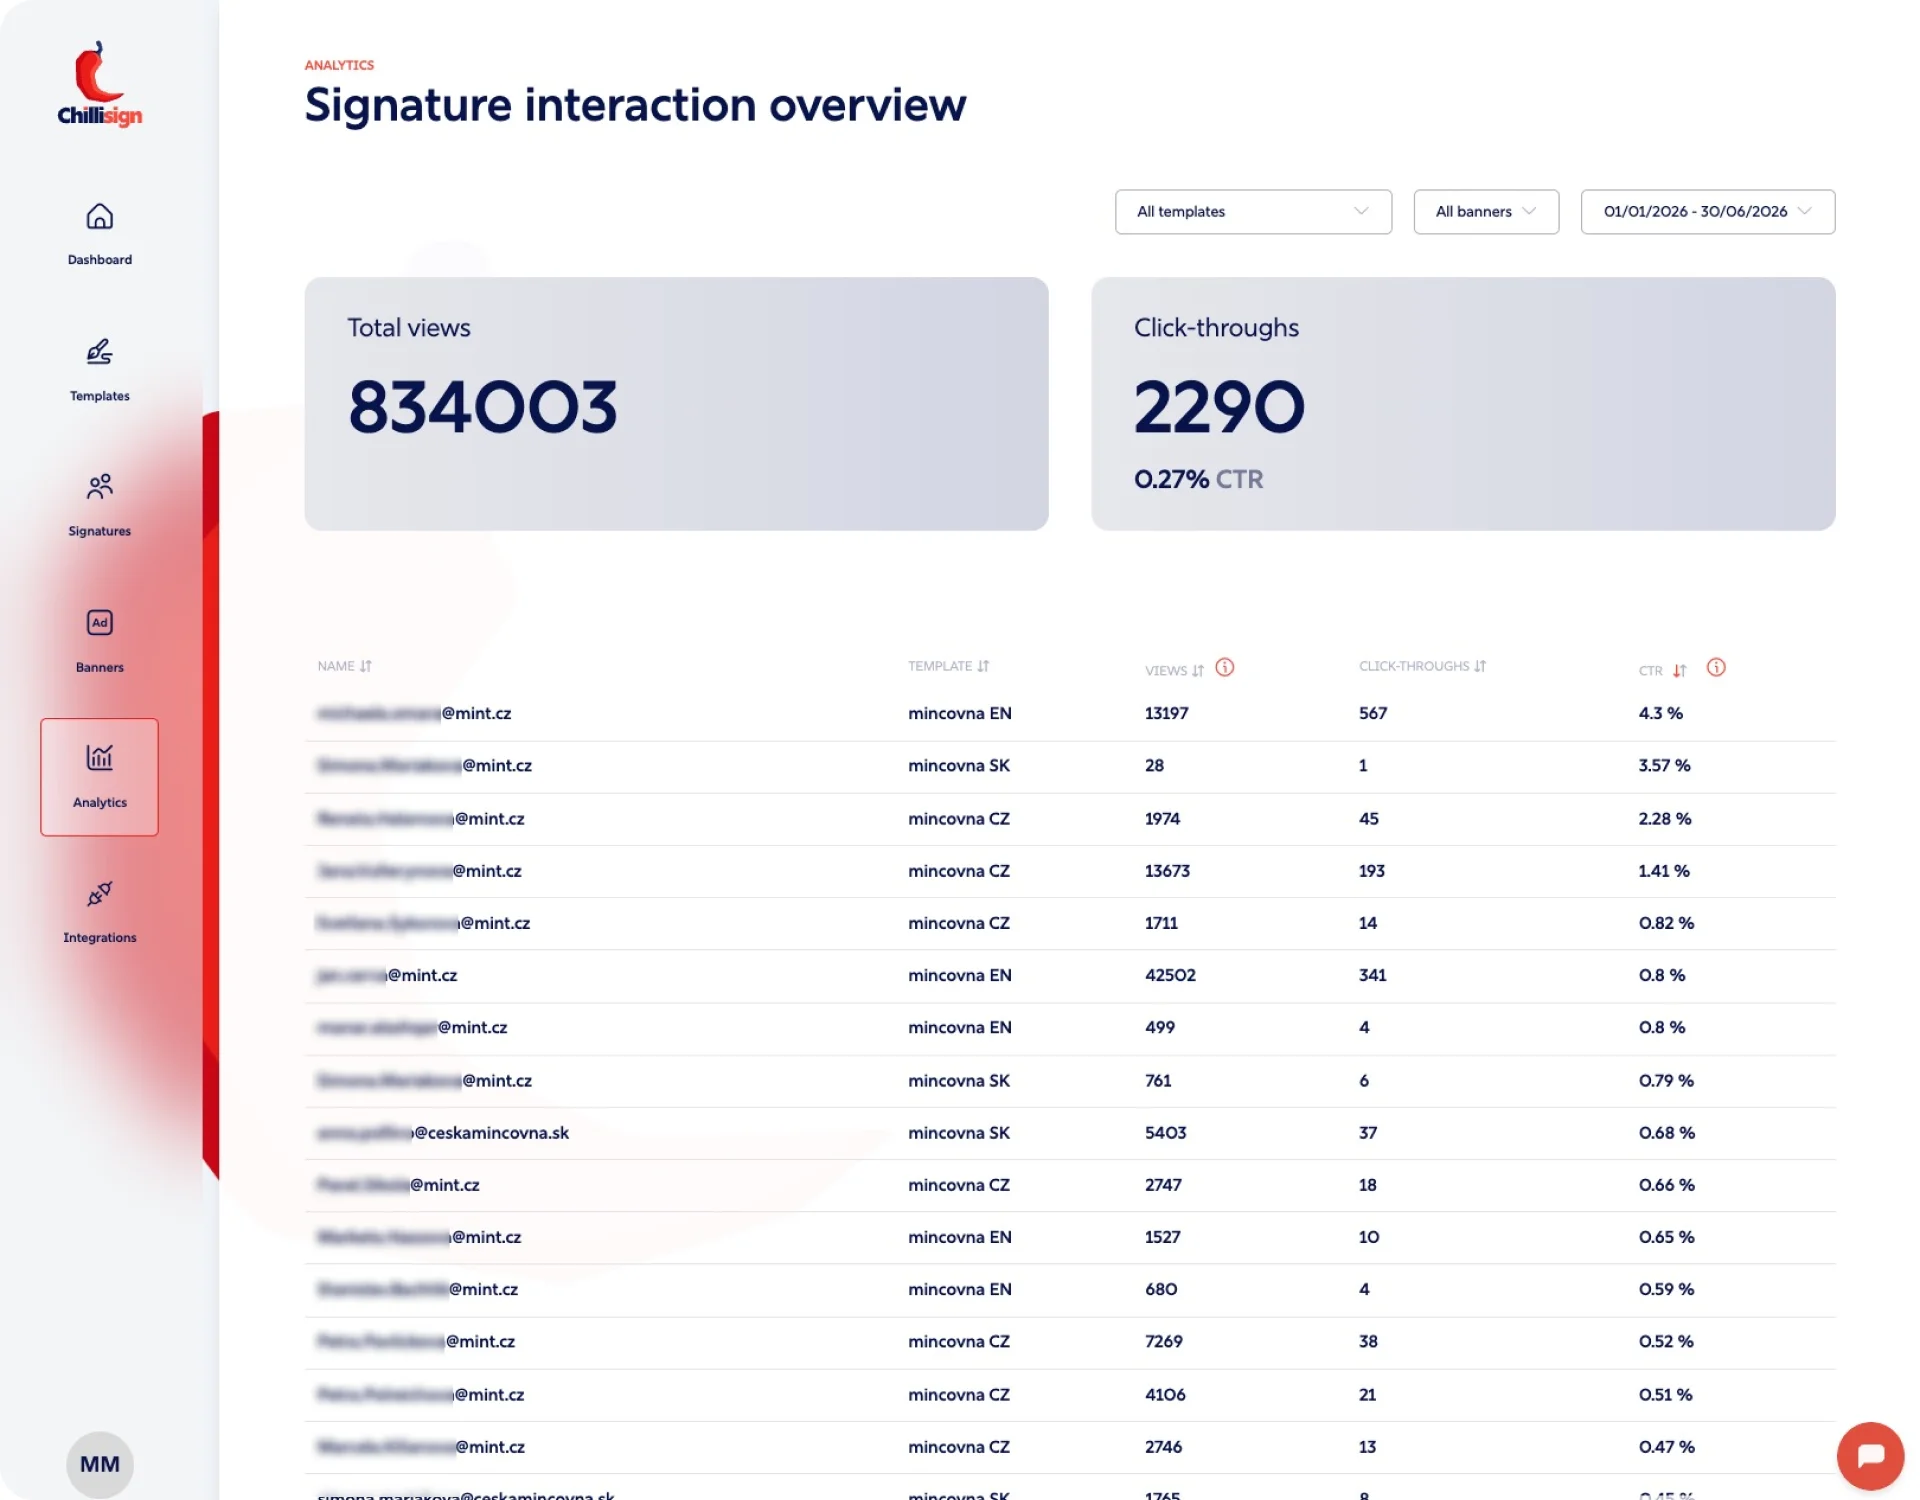Image resolution: width=1920 pixels, height=1500 pixels.
Task: Open the Banners Ad icon
Action: [x=99, y=623]
